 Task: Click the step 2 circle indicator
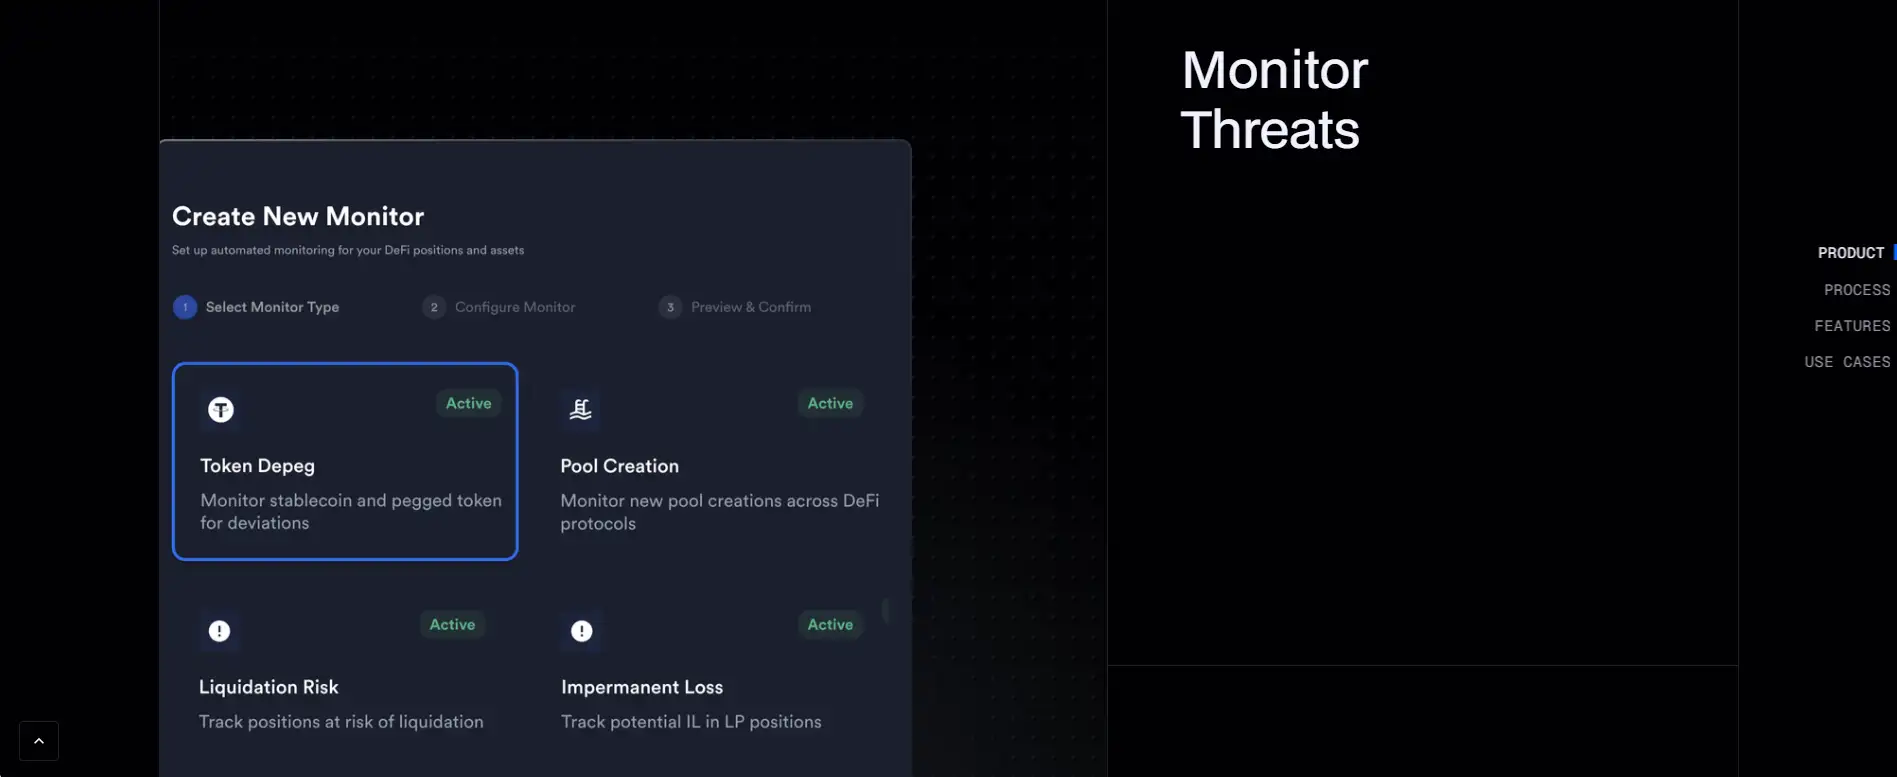[434, 307]
